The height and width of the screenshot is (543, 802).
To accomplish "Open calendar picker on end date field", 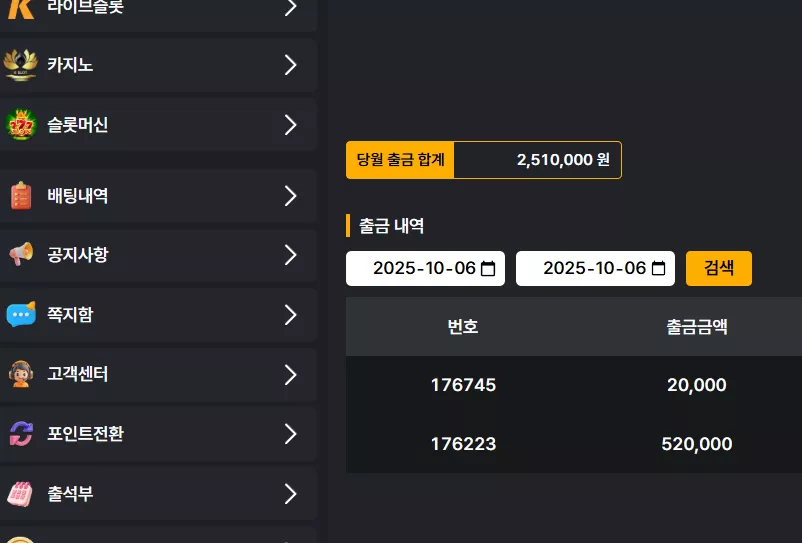I will pos(658,268).
